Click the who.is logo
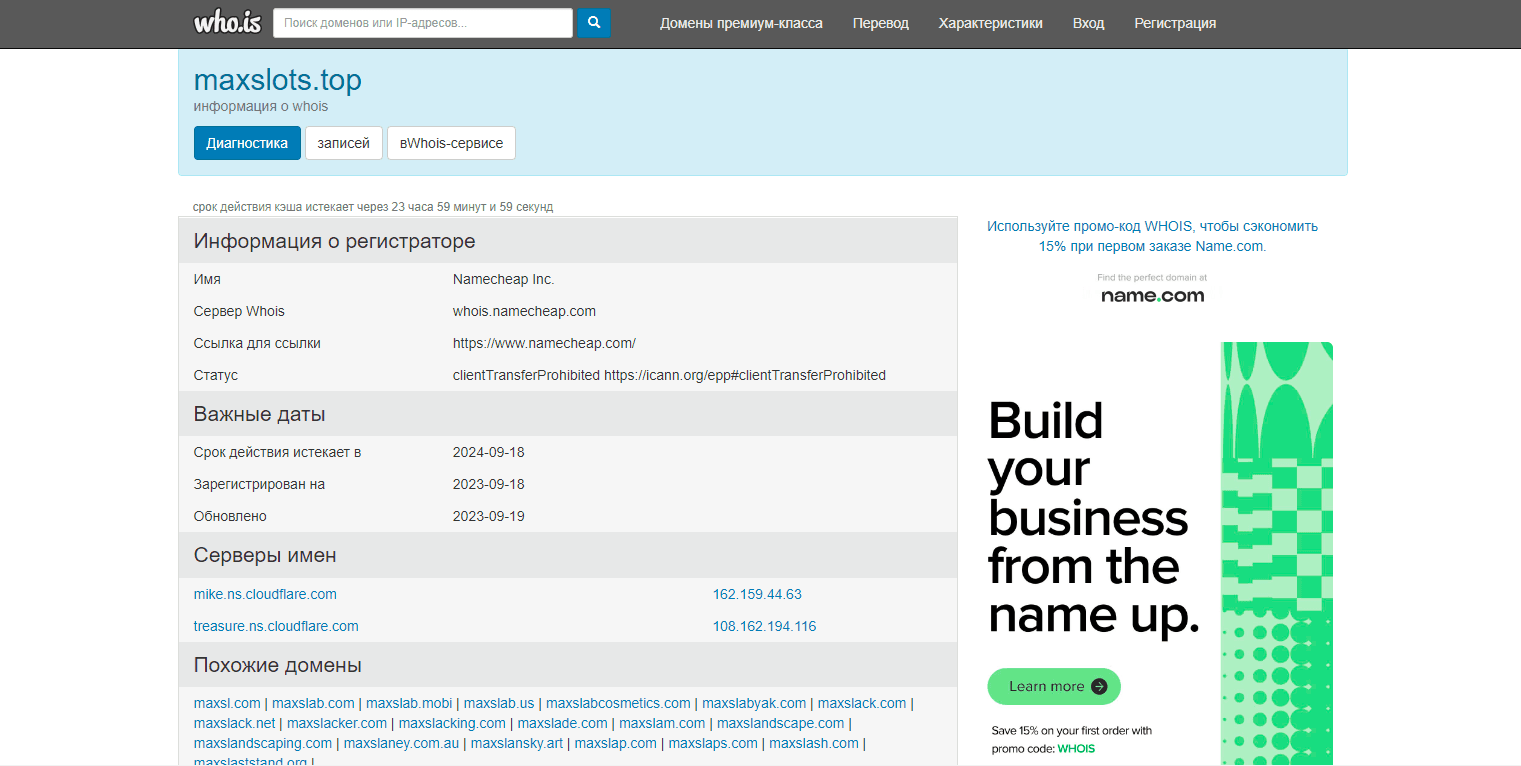Screen dimensions: 1521x766 pyautogui.click(x=227, y=23)
